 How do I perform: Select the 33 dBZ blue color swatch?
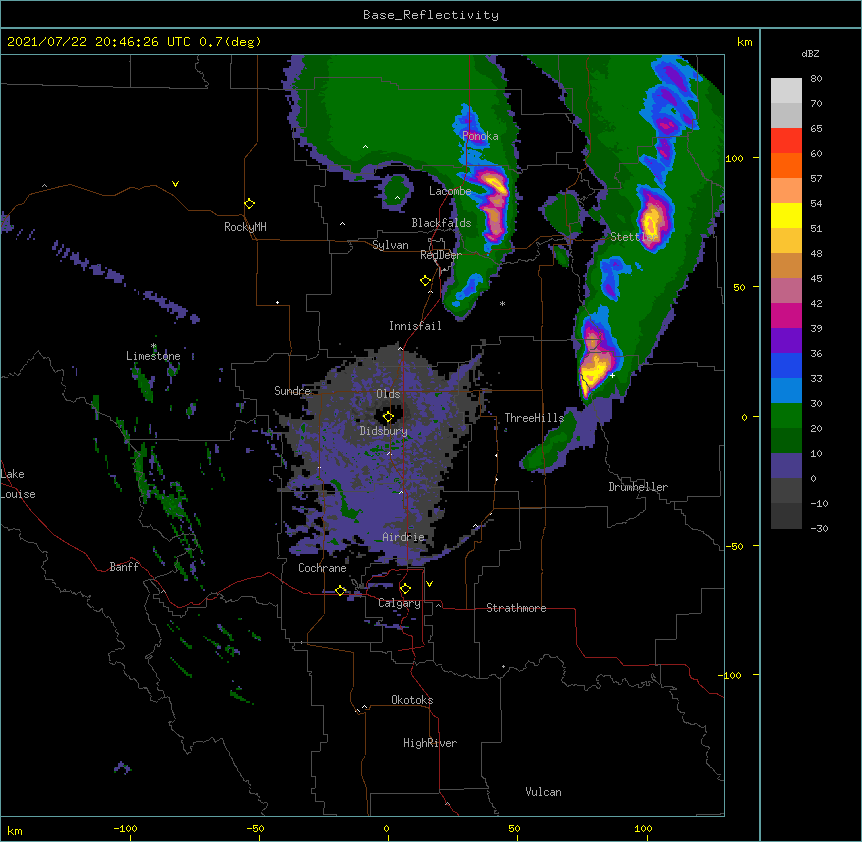point(786,365)
